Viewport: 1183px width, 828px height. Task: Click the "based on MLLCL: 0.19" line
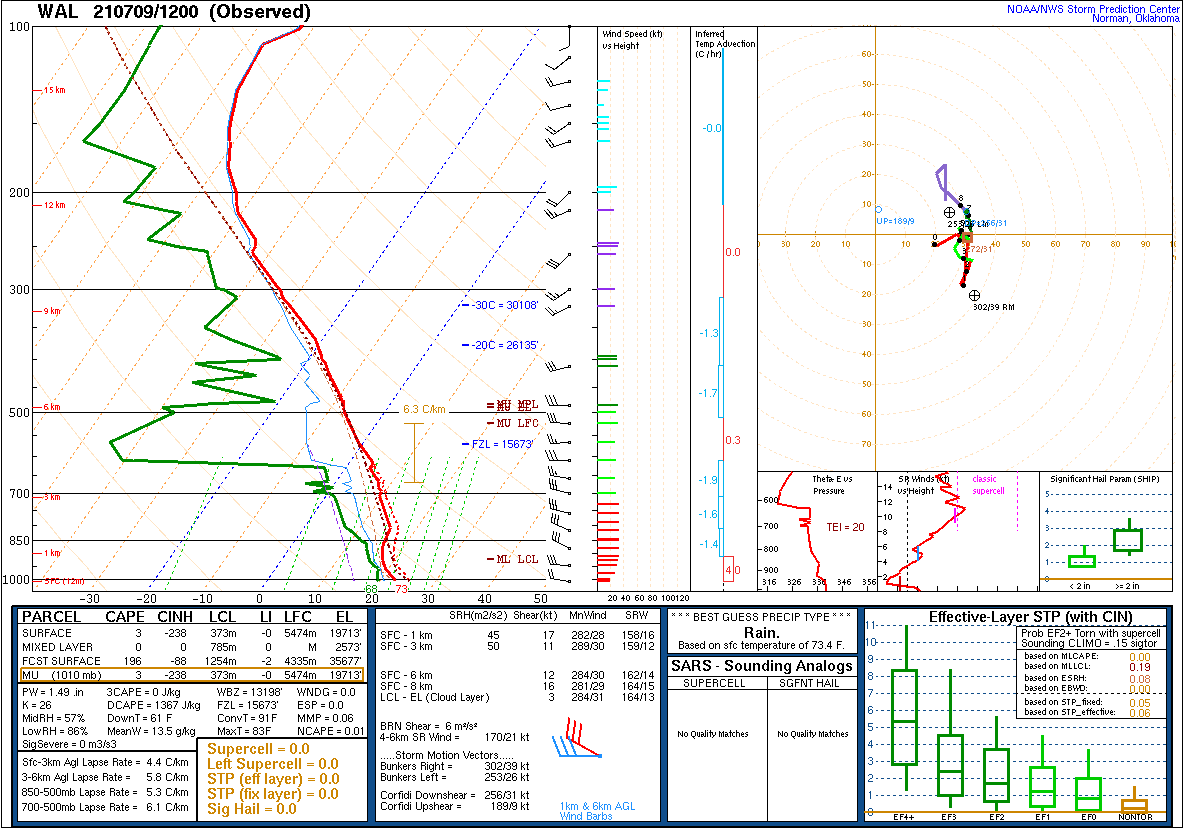tap(1087, 666)
